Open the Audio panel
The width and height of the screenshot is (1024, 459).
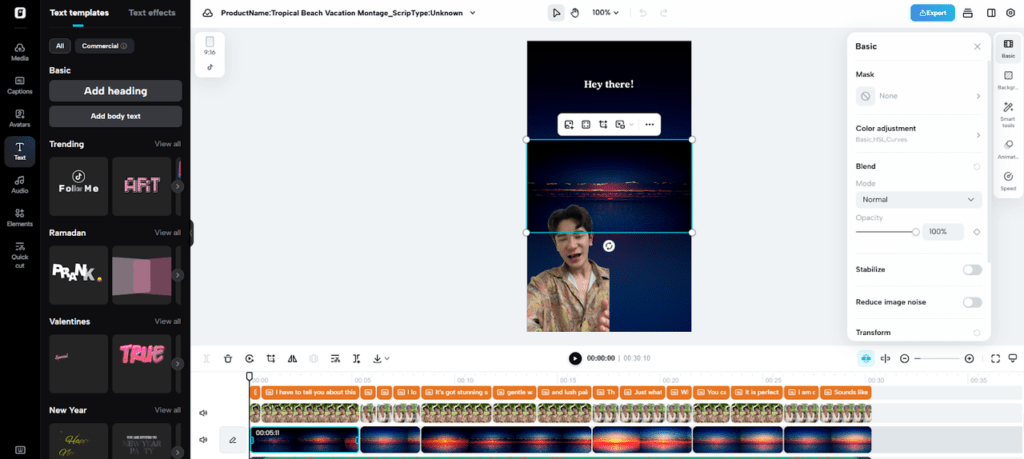pyautogui.click(x=19, y=184)
